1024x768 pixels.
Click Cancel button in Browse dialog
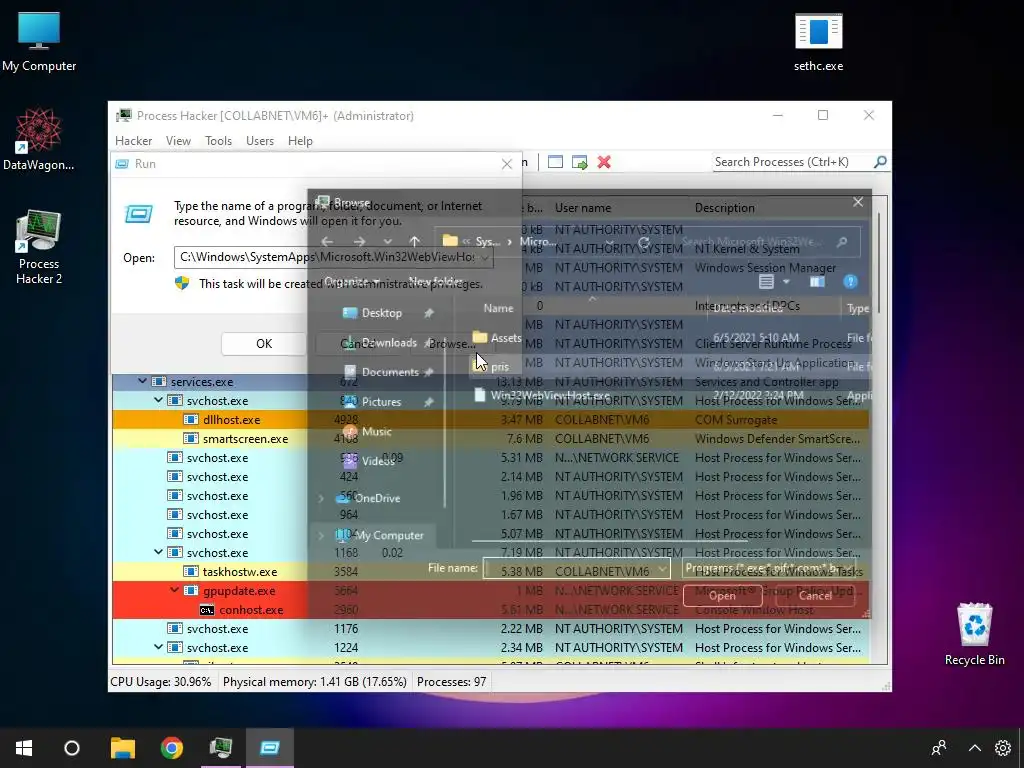click(x=815, y=596)
